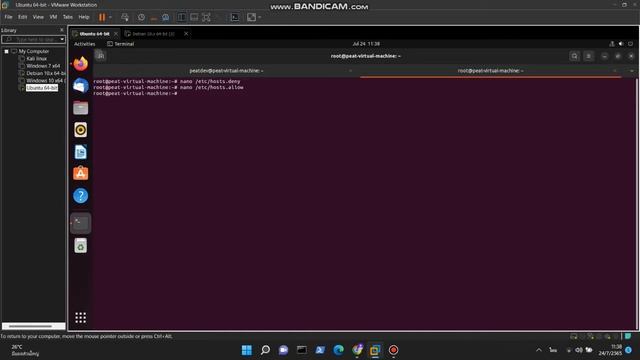This screenshot has width=640, height=360.
Task: Open Ubuntu system status menu
Action: pos(621,44)
